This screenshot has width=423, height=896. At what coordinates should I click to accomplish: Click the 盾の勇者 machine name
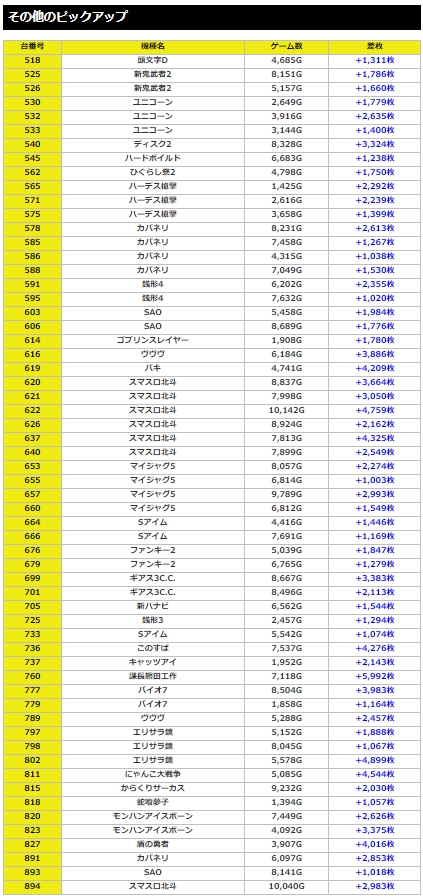click(153, 844)
